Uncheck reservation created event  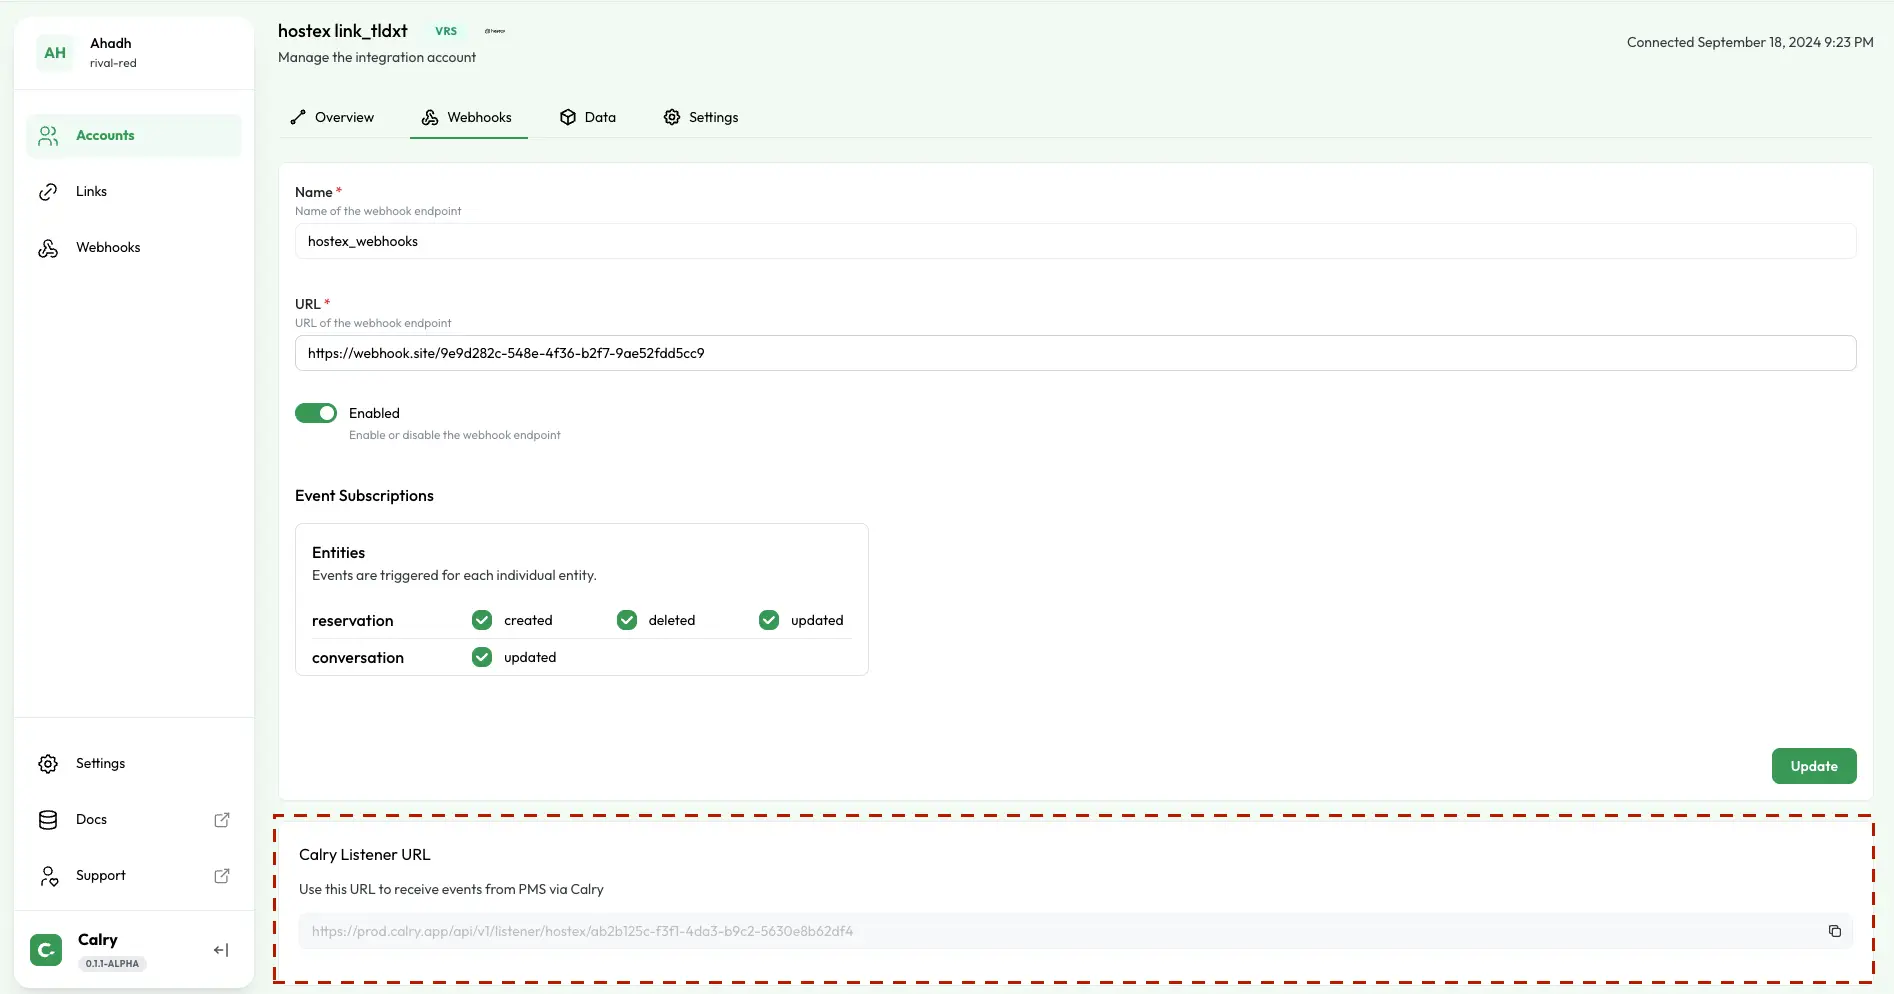(x=482, y=621)
